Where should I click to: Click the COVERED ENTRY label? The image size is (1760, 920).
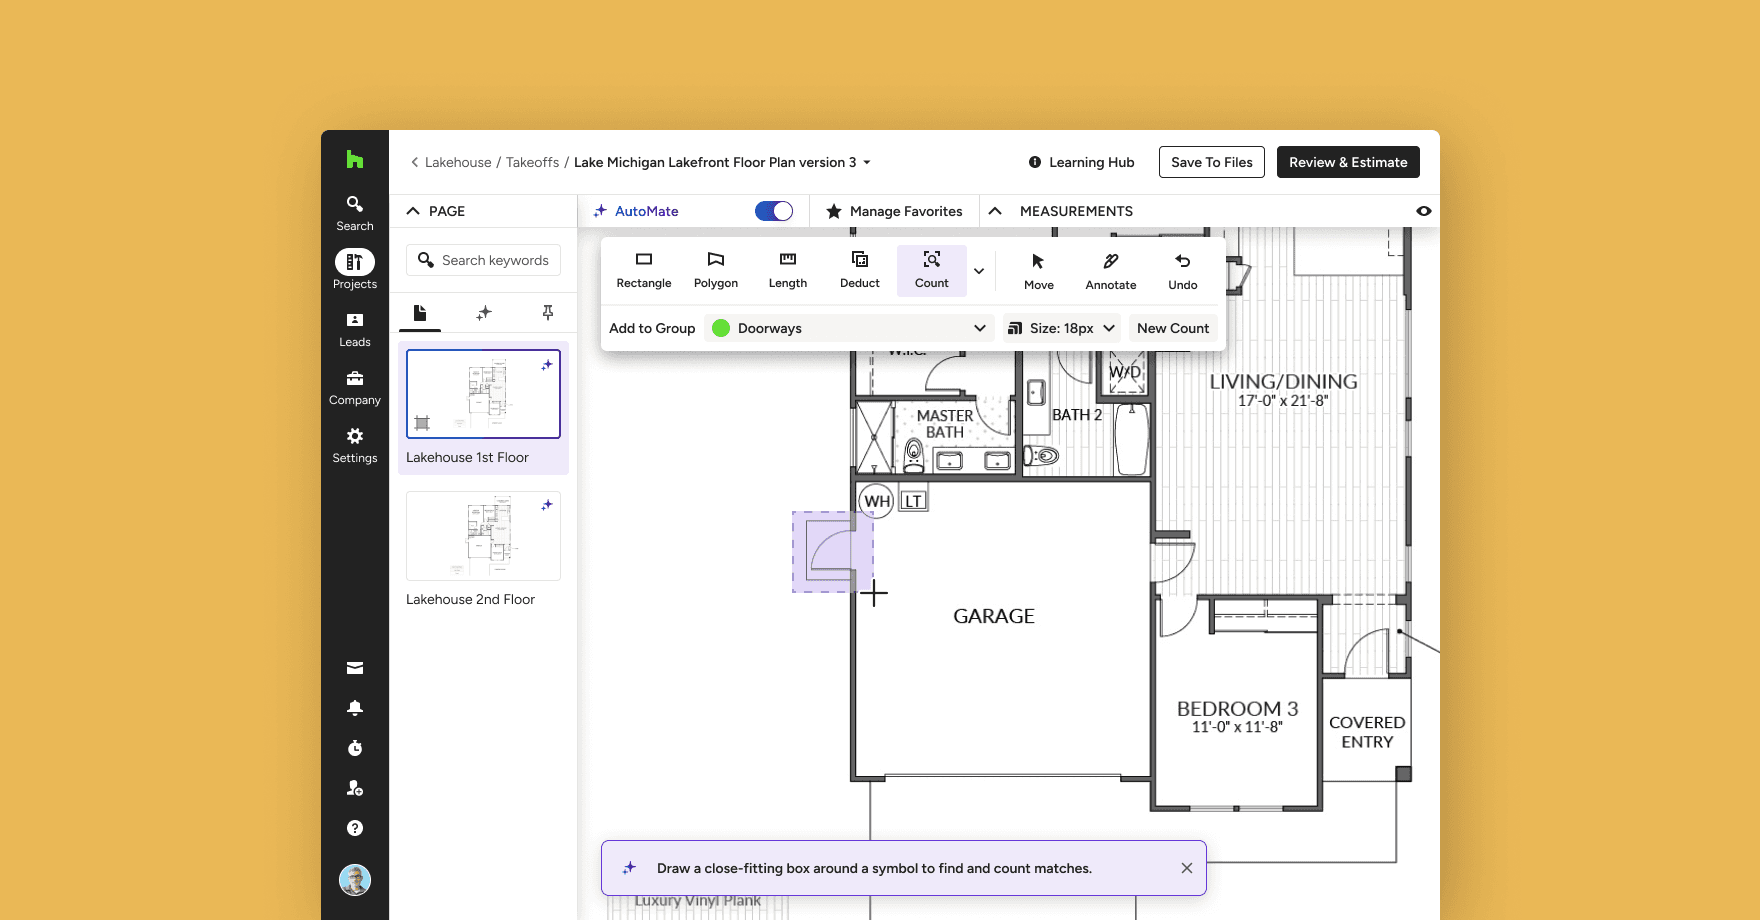(x=1367, y=732)
